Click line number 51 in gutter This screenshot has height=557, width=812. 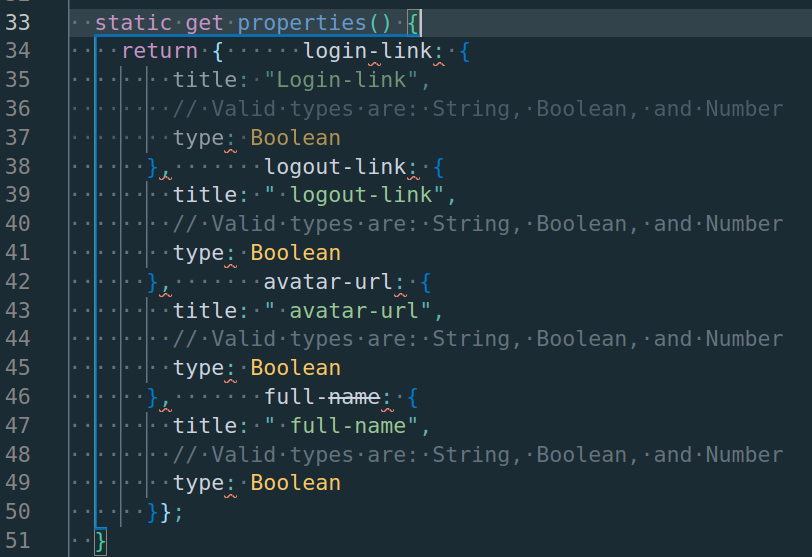(18, 541)
